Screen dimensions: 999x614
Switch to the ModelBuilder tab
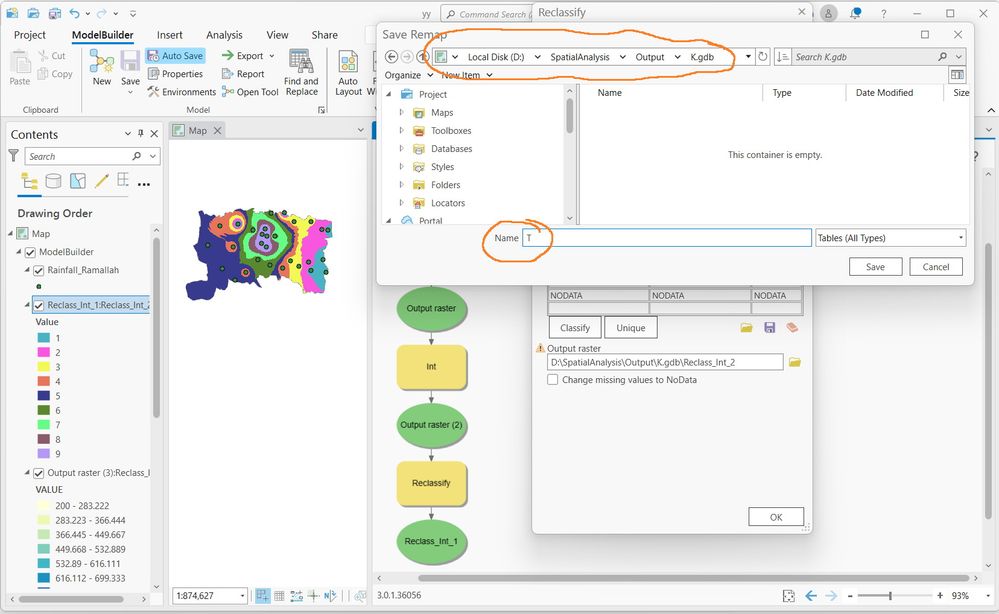pos(103,35)
